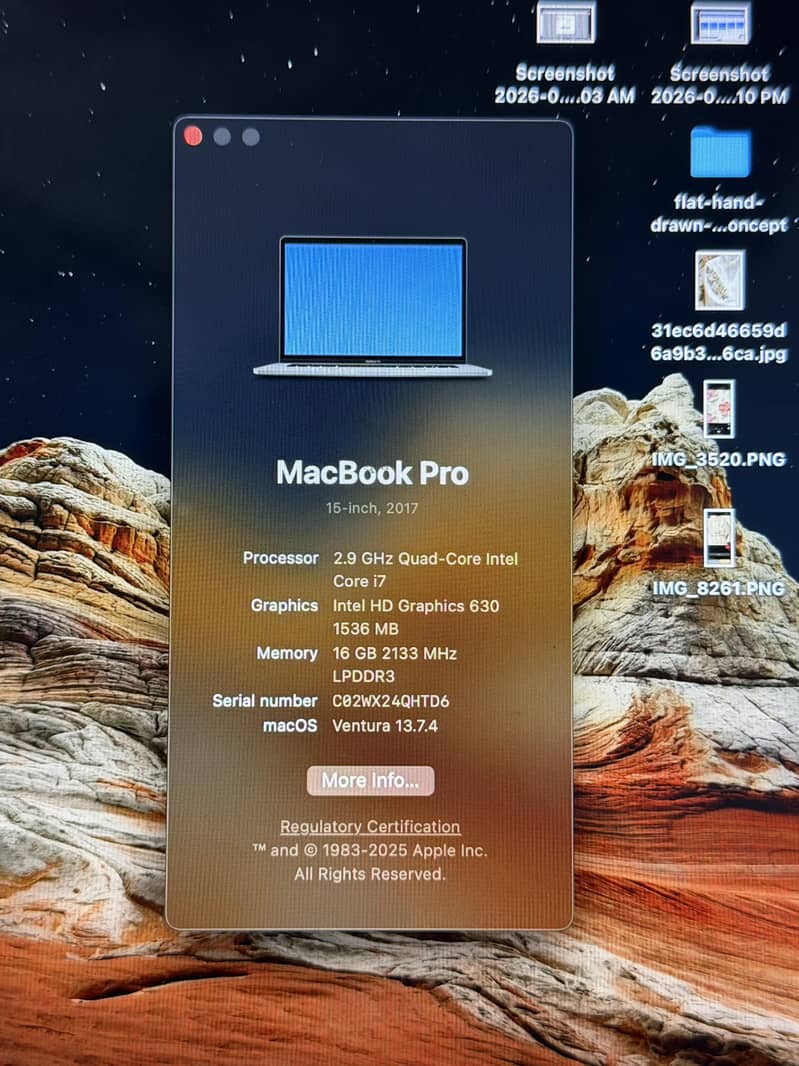This screenshot has width=799, height=1066.
Task: Click the 'All Rights Reserved.' text
Action: point(370,874)
